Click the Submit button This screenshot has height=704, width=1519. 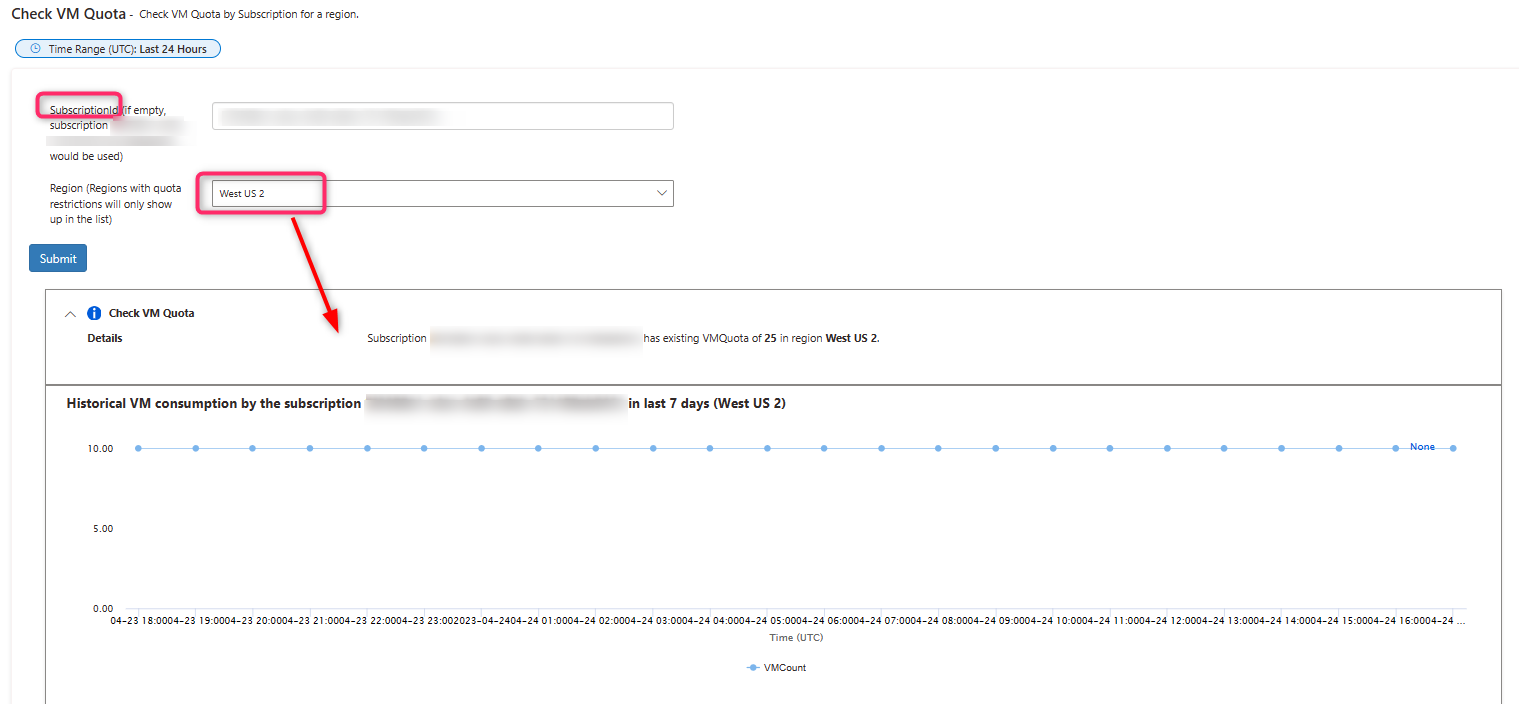[58, 258]
